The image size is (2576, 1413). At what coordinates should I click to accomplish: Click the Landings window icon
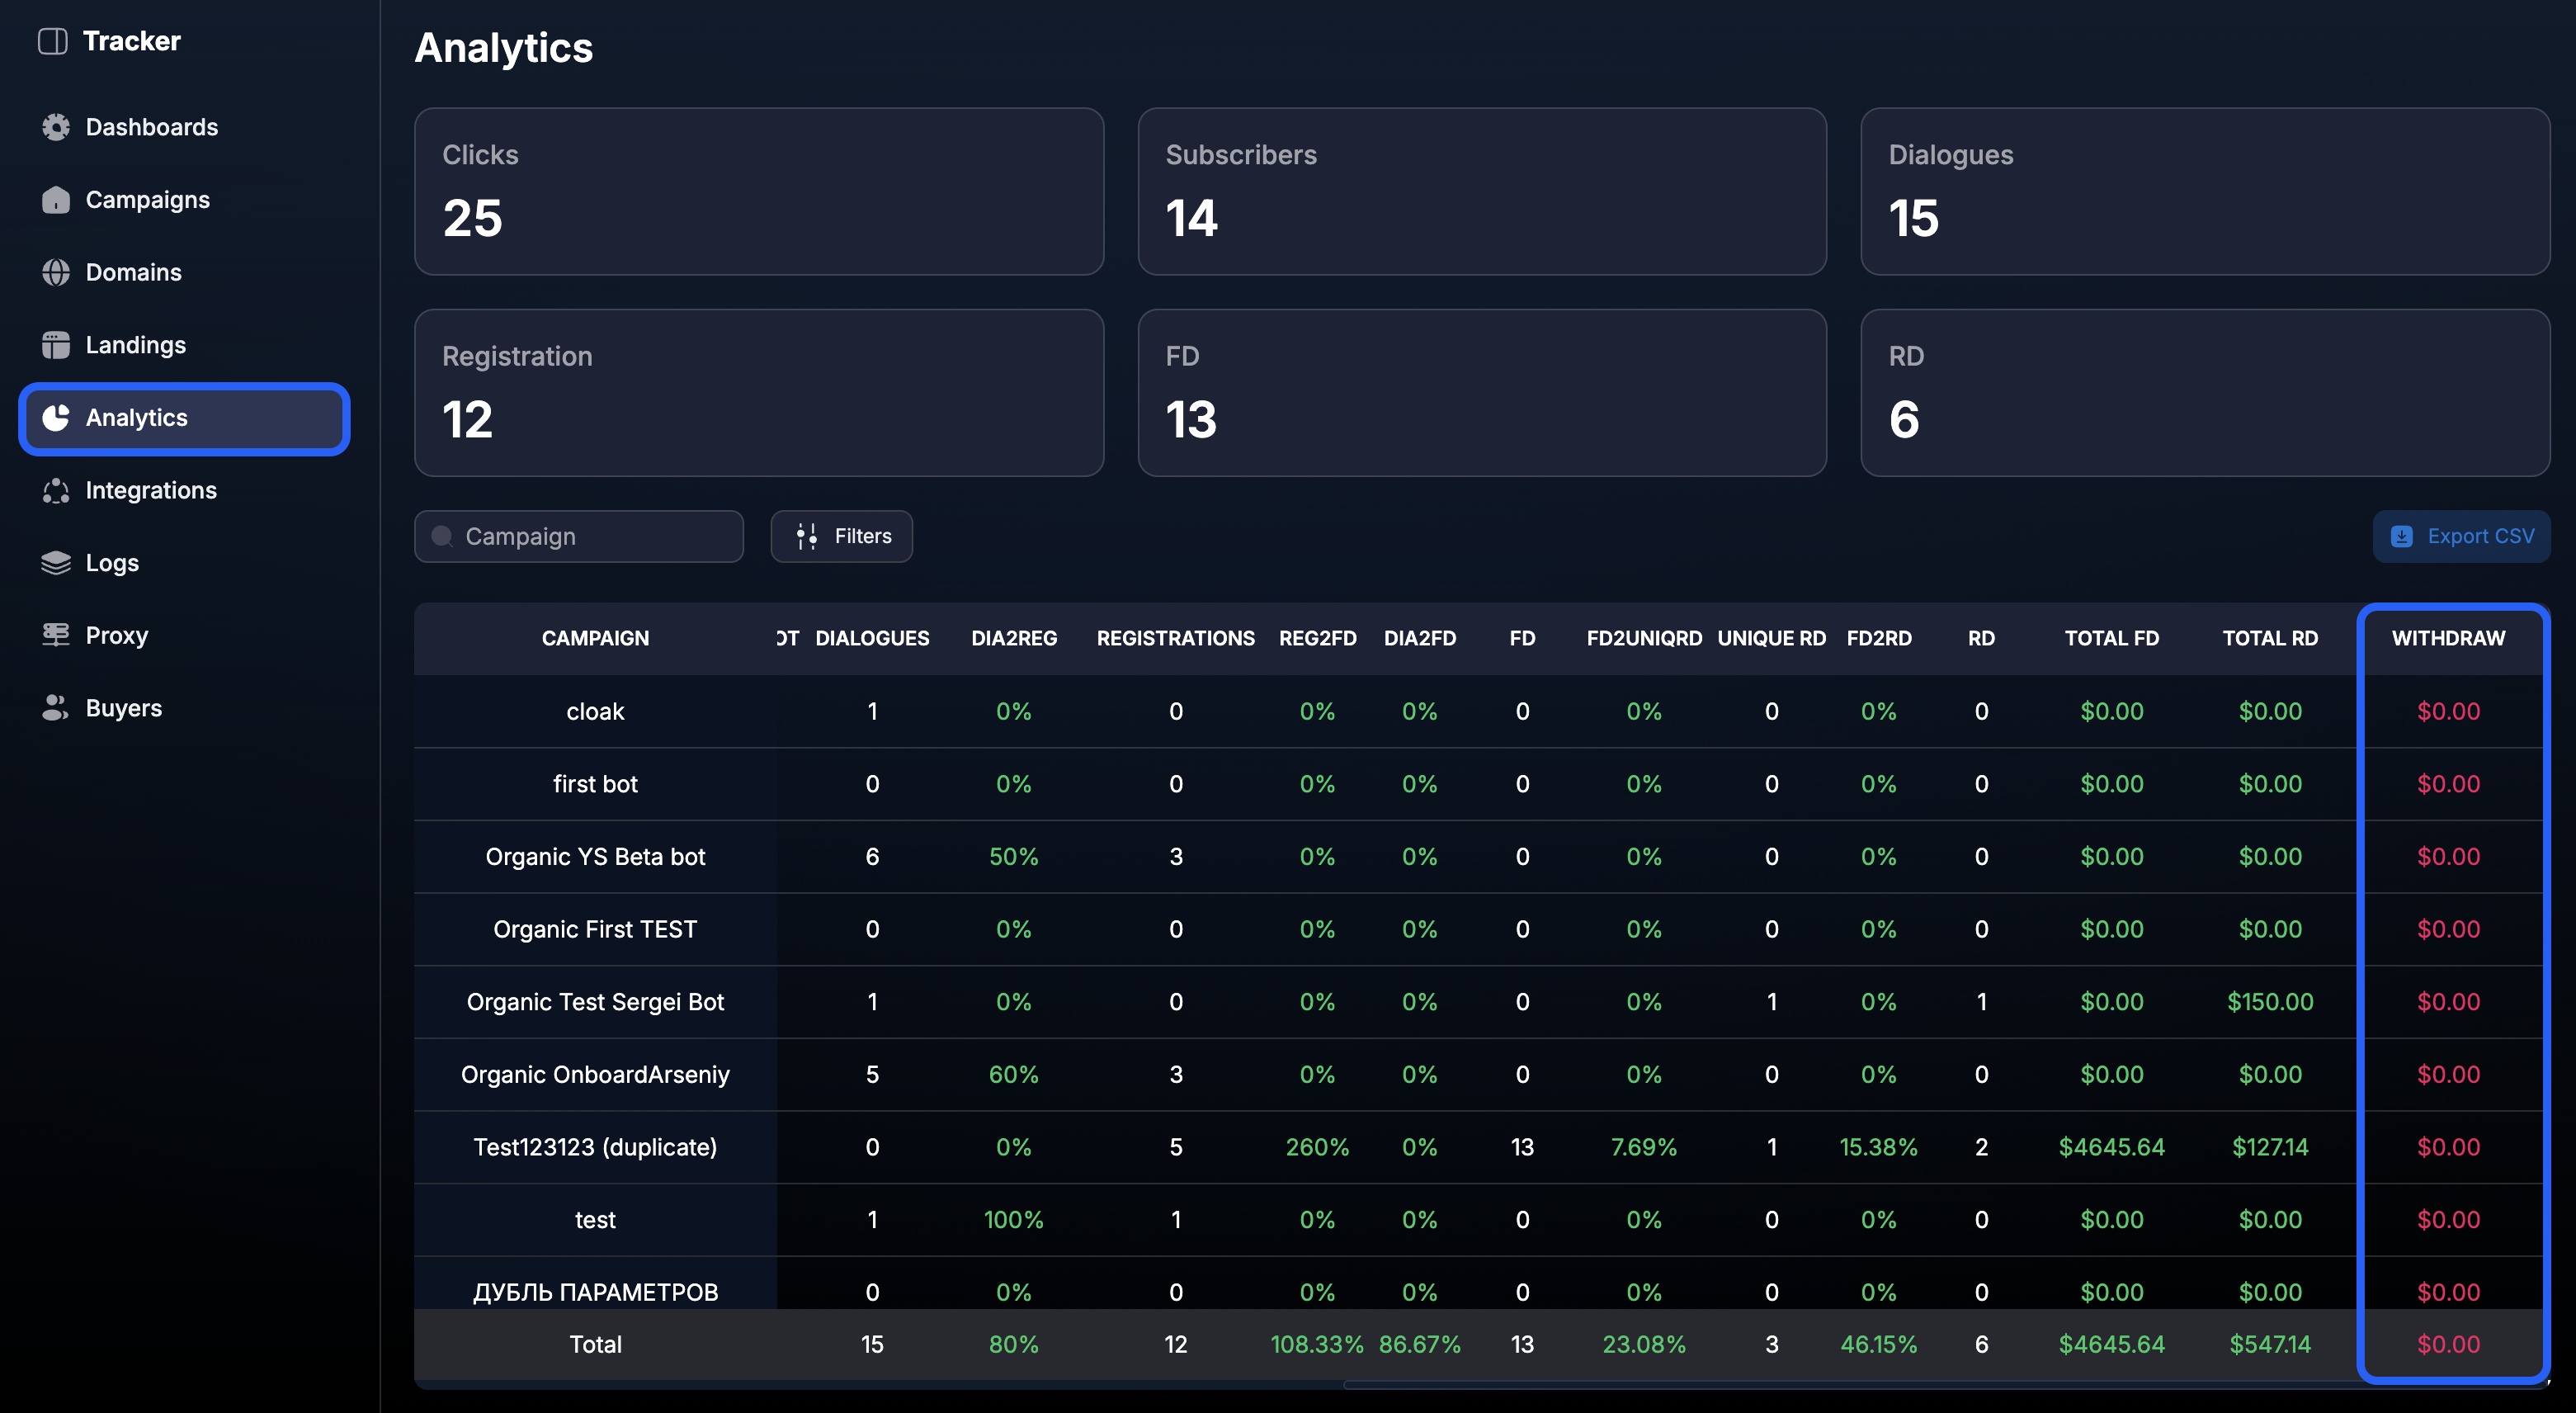(56, 345)
